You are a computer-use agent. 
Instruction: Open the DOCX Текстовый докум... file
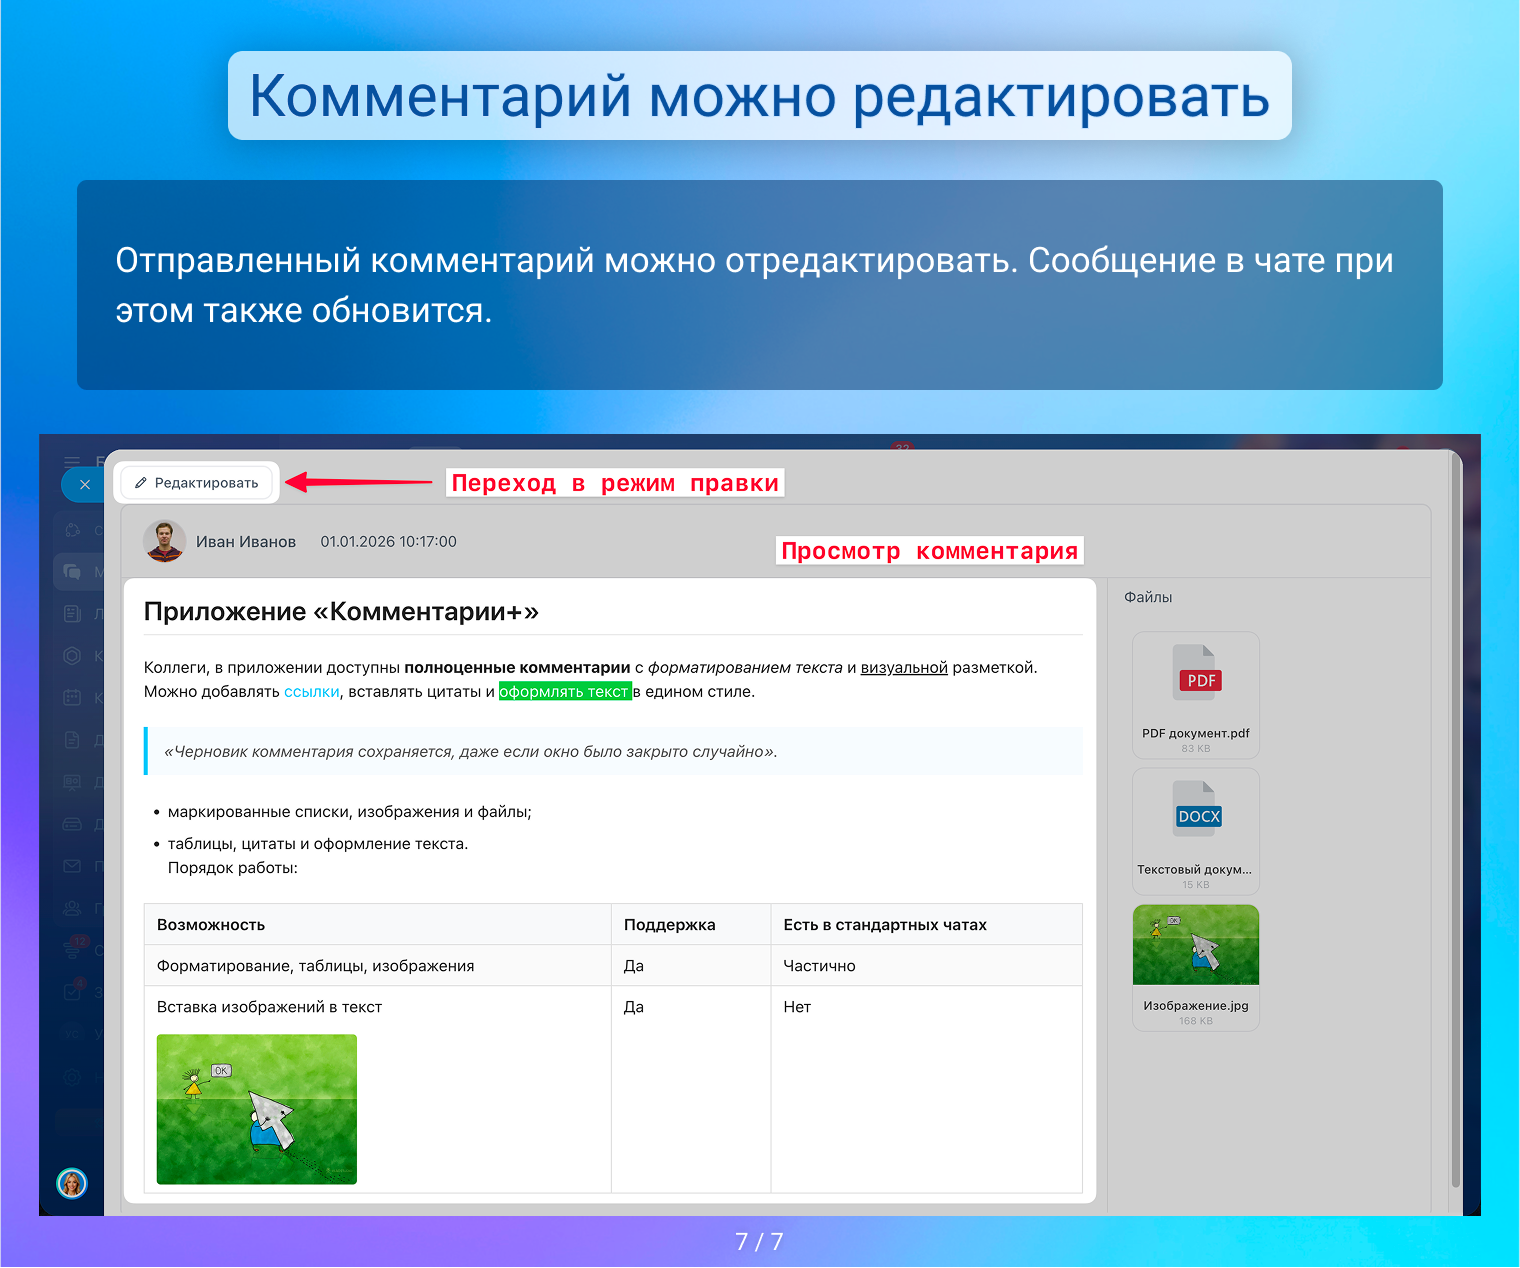tap(1196, 831)
